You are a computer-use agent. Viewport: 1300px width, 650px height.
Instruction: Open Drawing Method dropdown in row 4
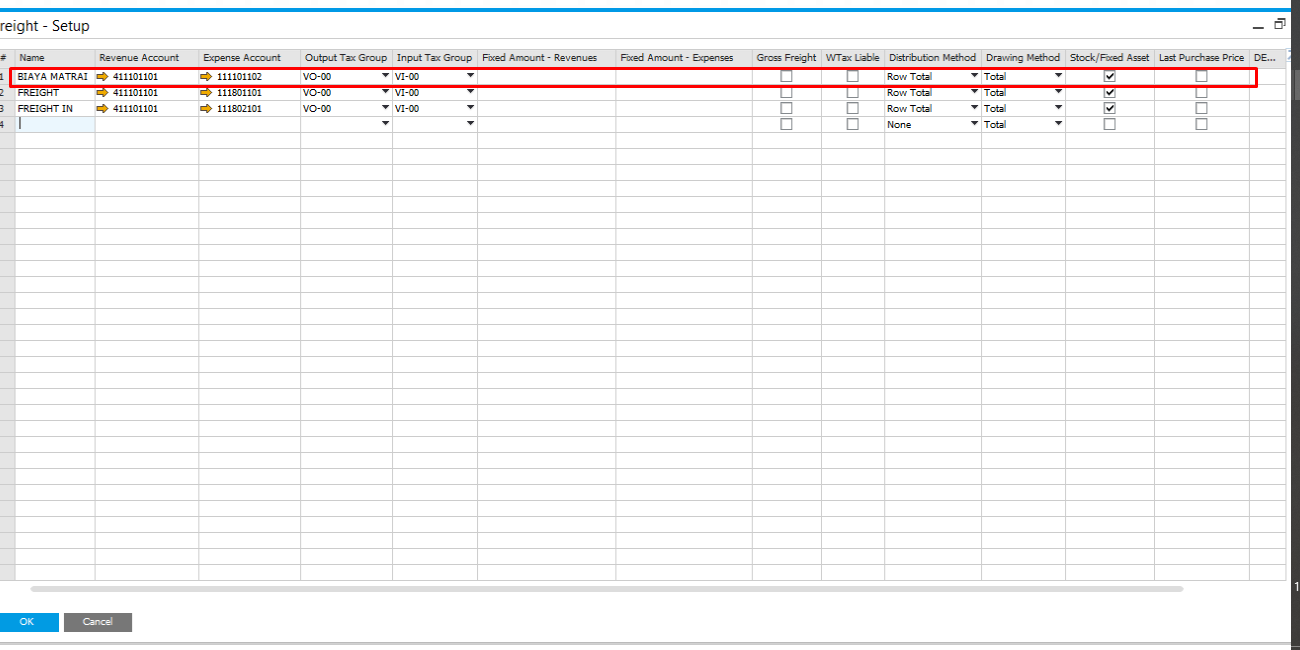pos(1058,123)
